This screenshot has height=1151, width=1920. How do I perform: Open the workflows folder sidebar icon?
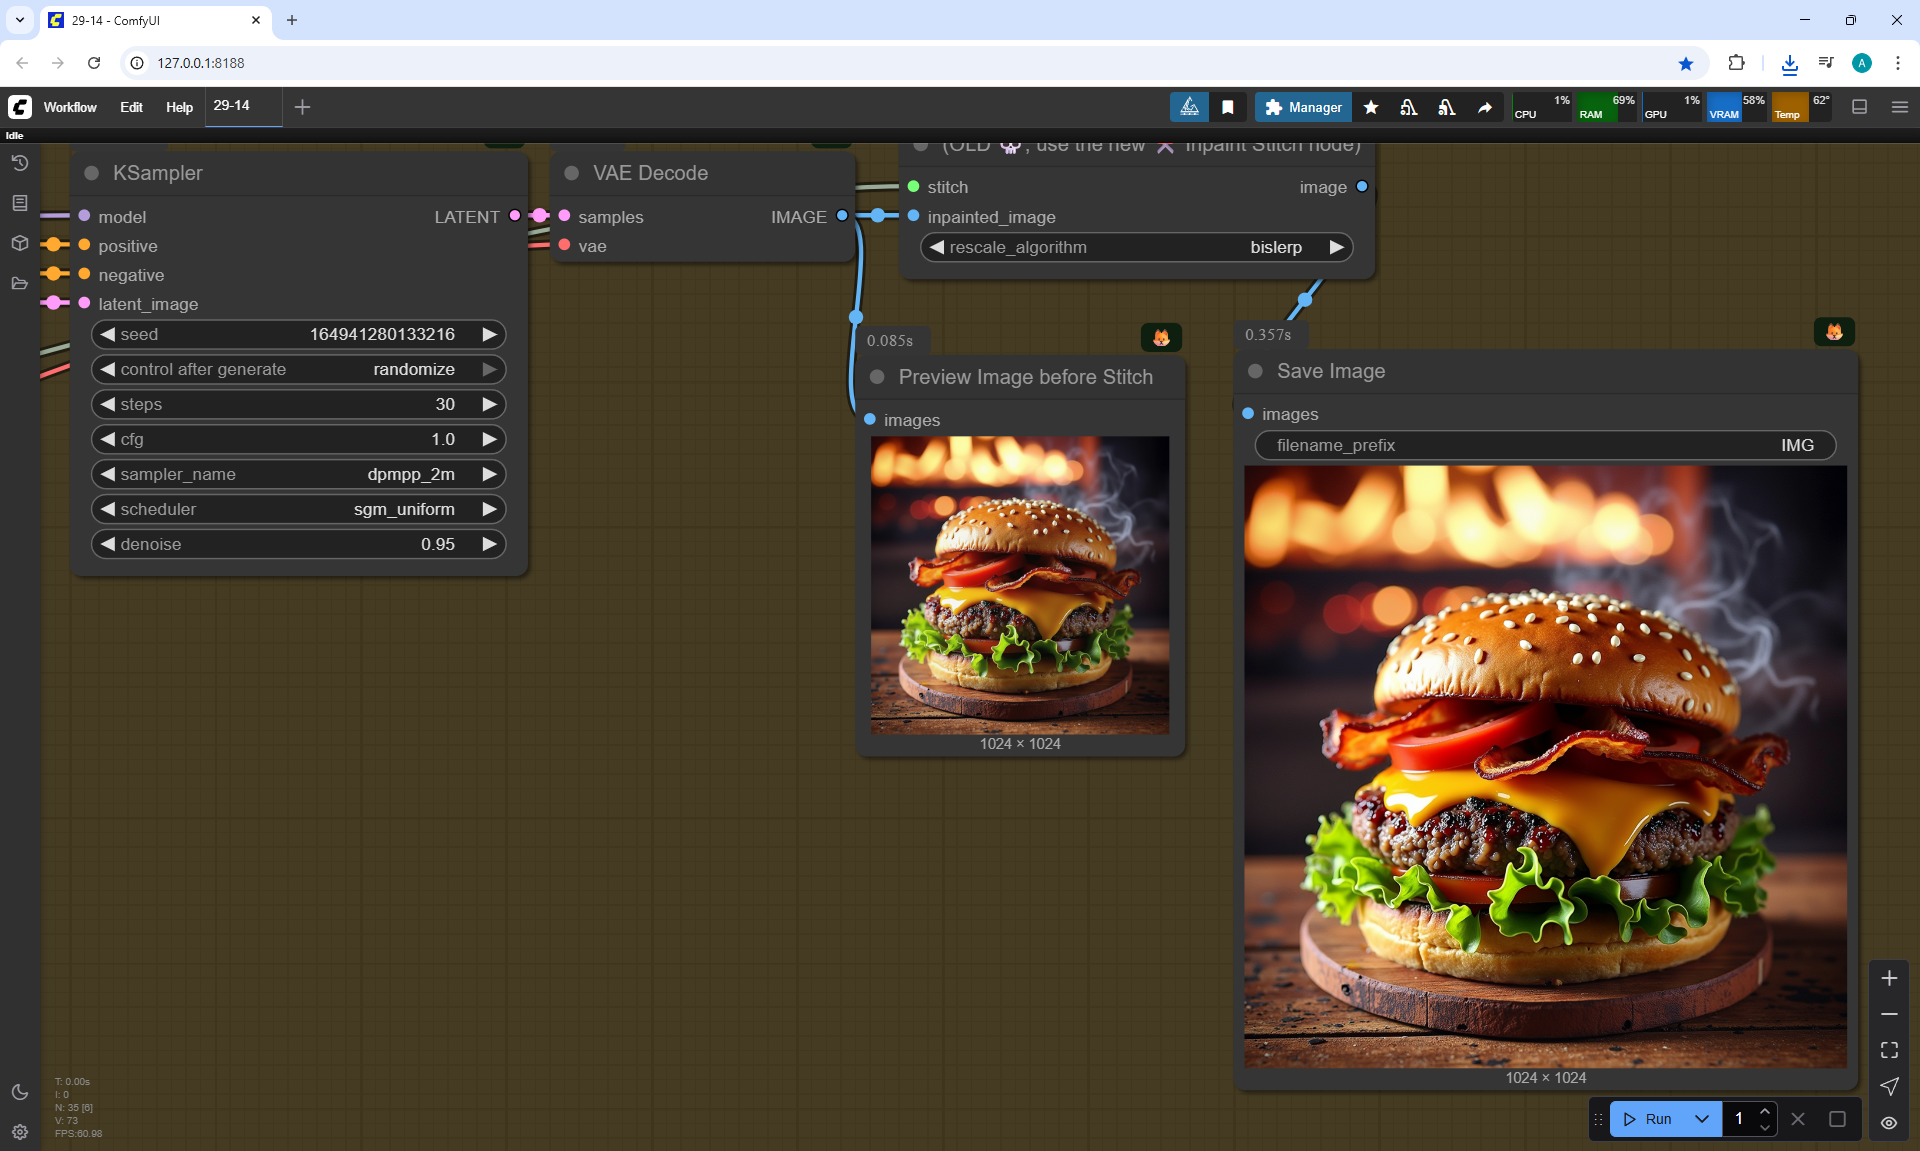tap(19, 283)
